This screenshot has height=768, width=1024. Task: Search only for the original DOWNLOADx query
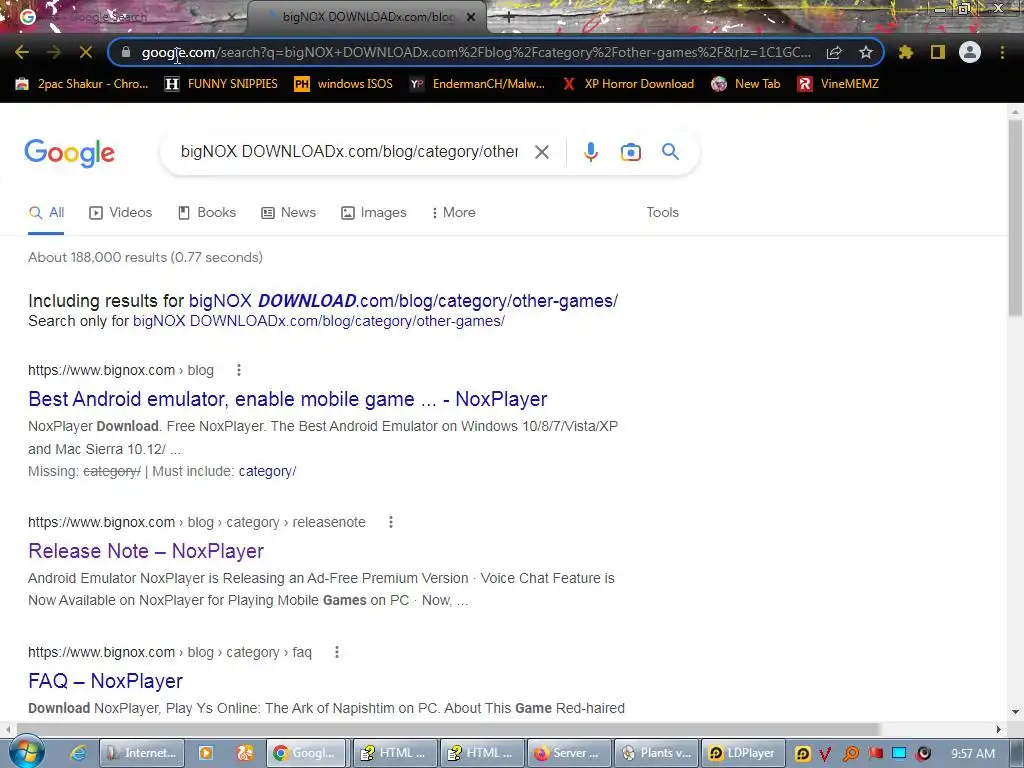[x=319, y=321]
